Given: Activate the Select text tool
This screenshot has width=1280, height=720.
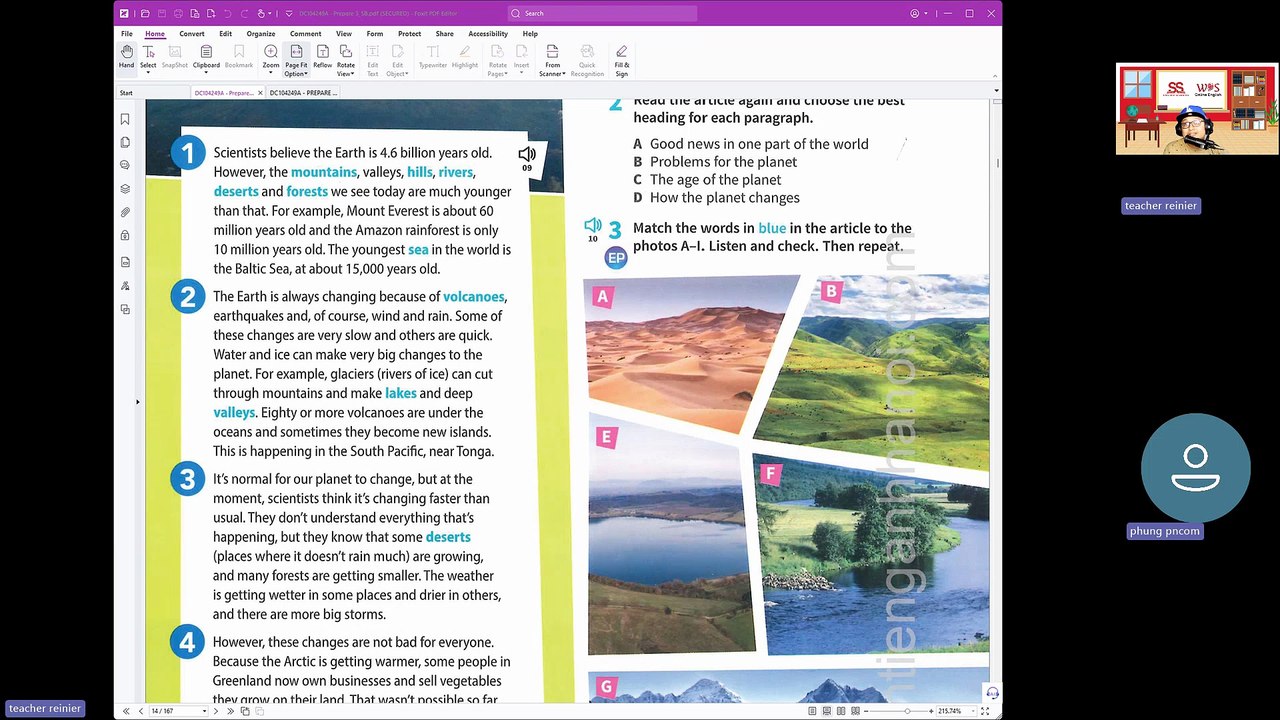Looking at the screenshot, I should click(148, 57).
